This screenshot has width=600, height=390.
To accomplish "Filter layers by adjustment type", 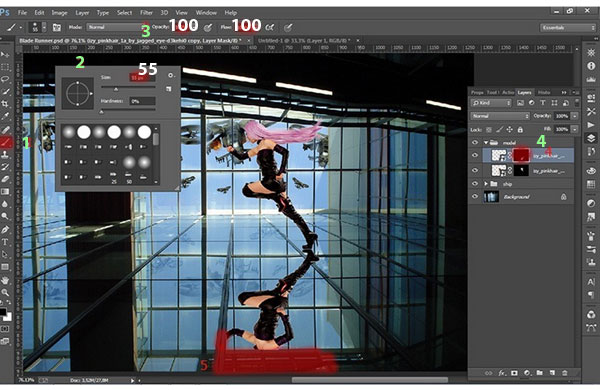I will tap(532, 103).
